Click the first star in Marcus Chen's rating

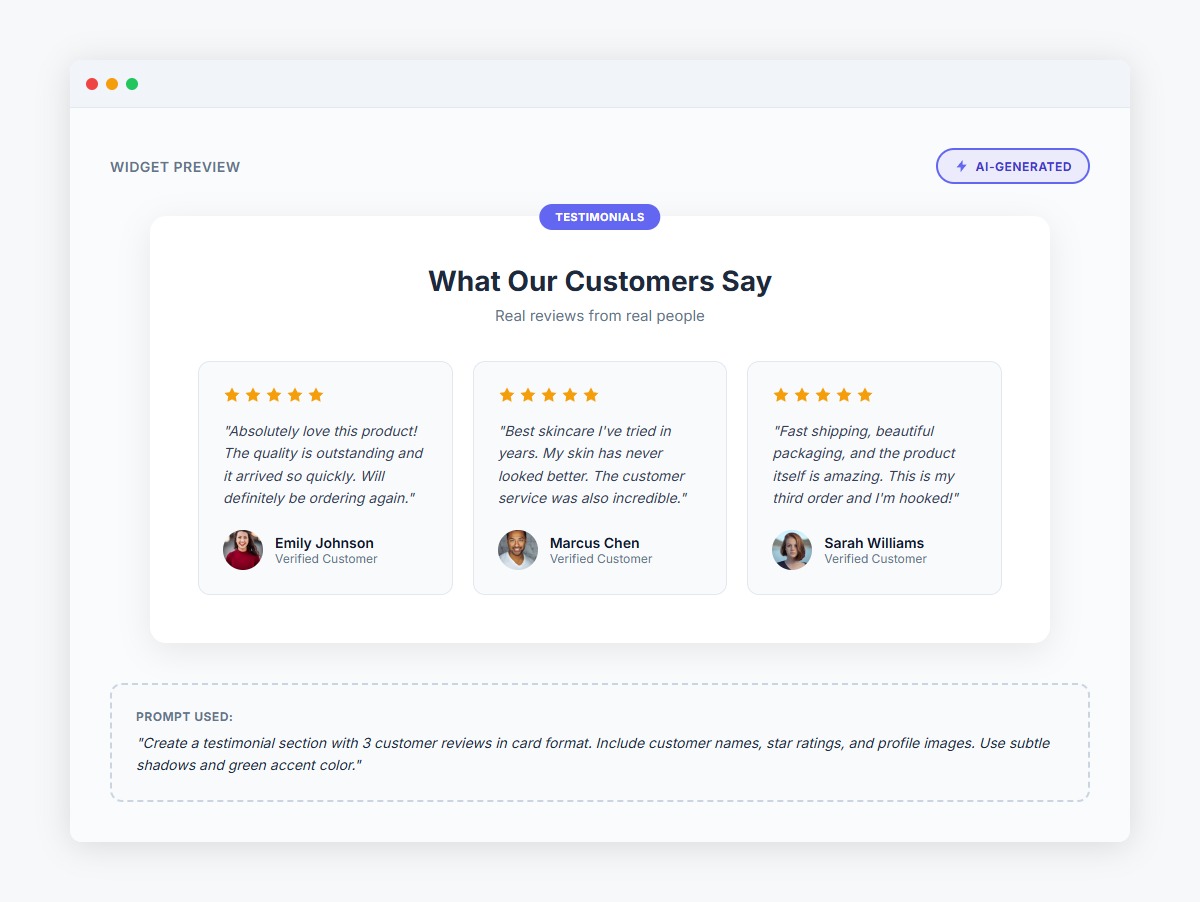point(507,395)
